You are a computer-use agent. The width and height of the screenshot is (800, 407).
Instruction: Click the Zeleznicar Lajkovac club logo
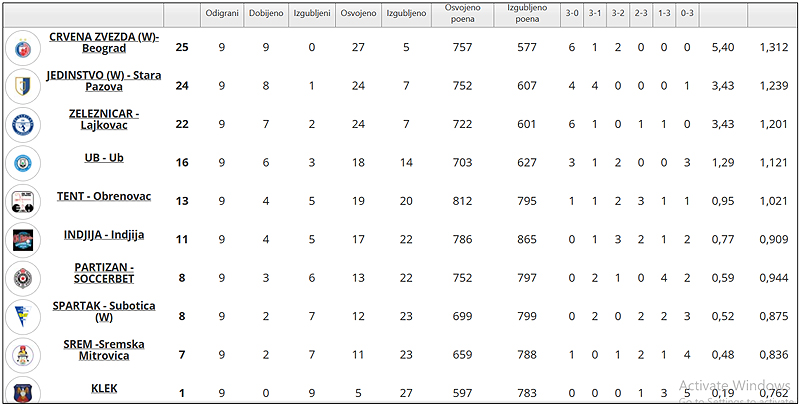coord(21,123)
